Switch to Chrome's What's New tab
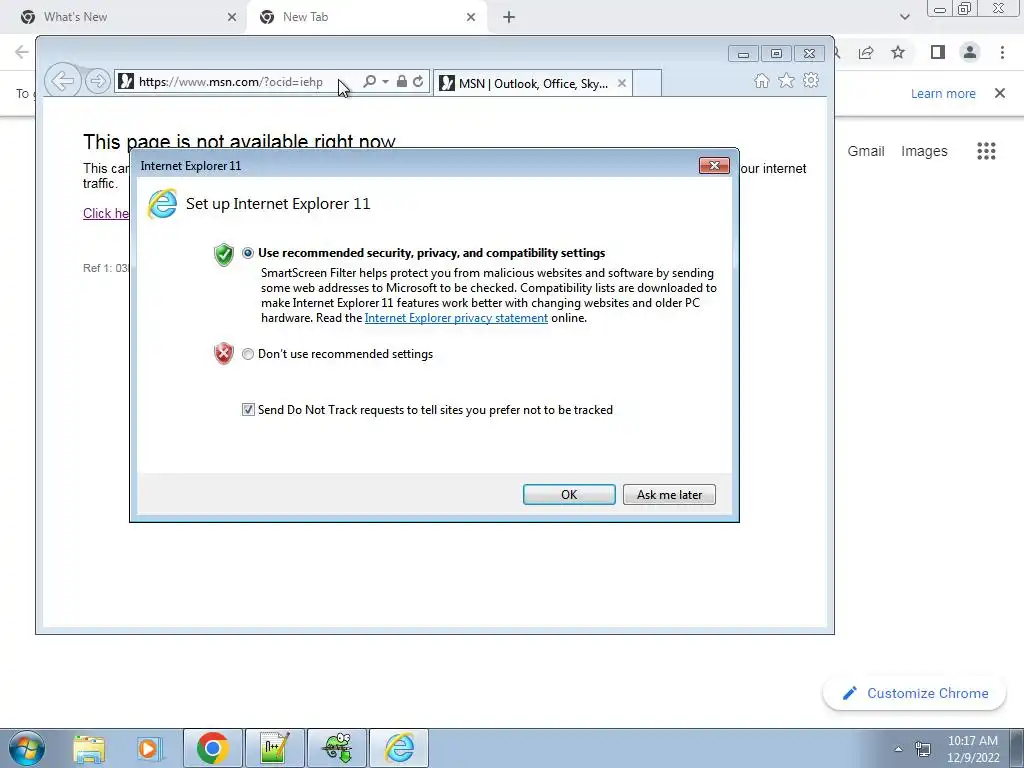This screenshot has width=1024, height=768. (122, 17)
